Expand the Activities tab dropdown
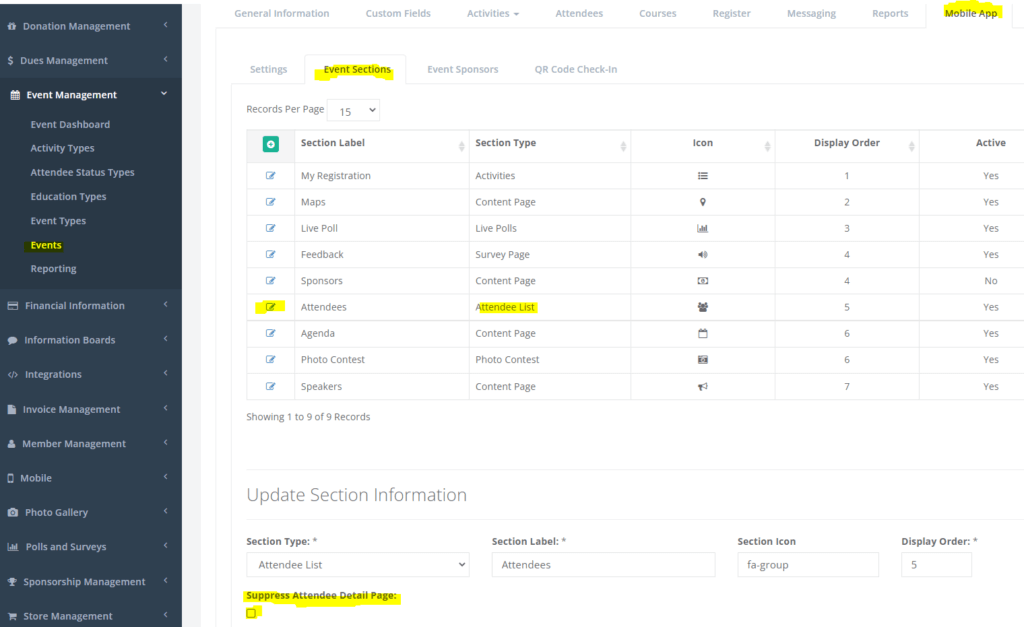The width and height of the screenshot is (1024, 627). (x=493, y=14)
